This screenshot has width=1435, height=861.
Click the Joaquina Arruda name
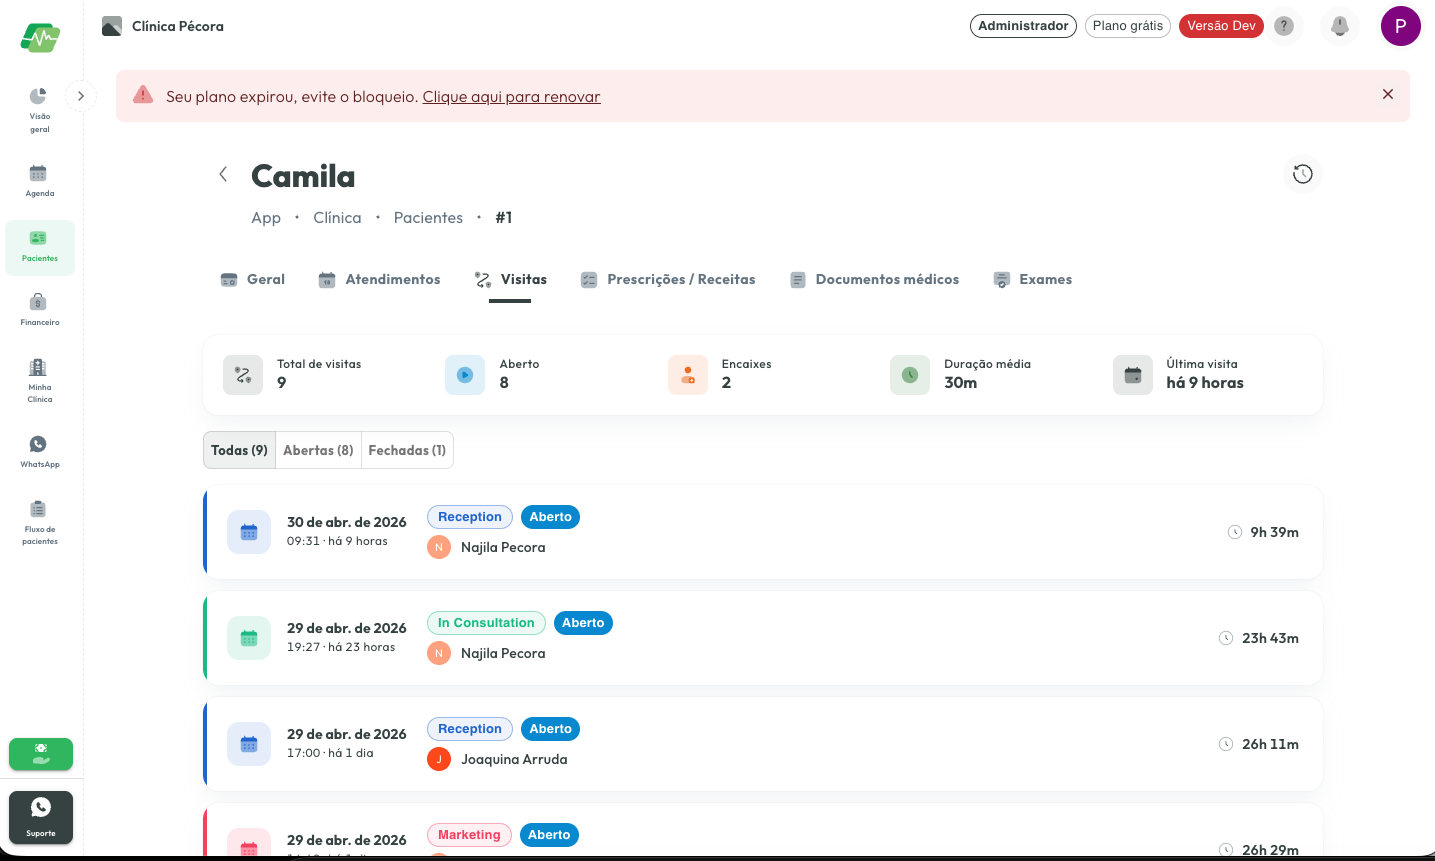tap(514, 760)
